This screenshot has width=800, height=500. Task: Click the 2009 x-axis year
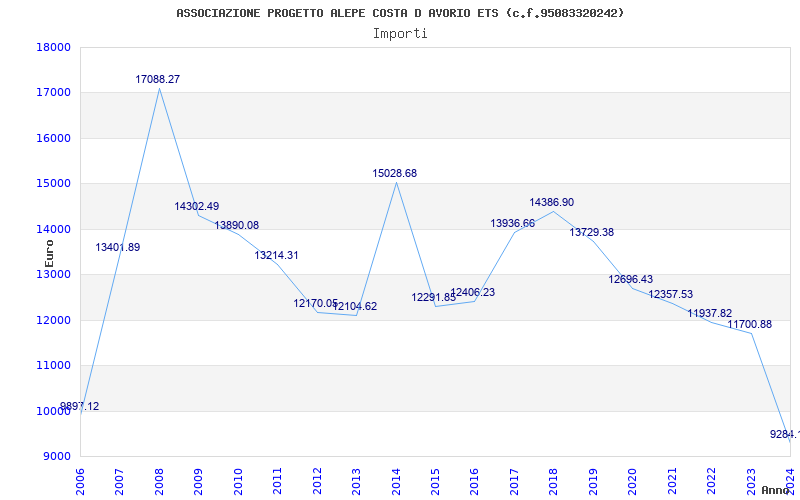point(198,482)
